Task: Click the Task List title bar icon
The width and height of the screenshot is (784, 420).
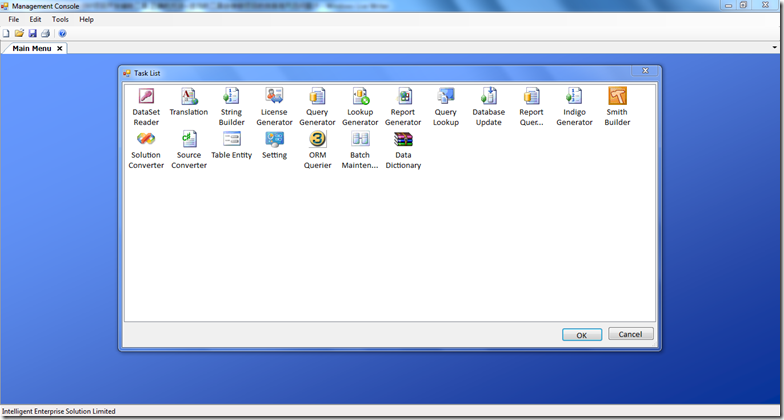Action: (127, 73)
